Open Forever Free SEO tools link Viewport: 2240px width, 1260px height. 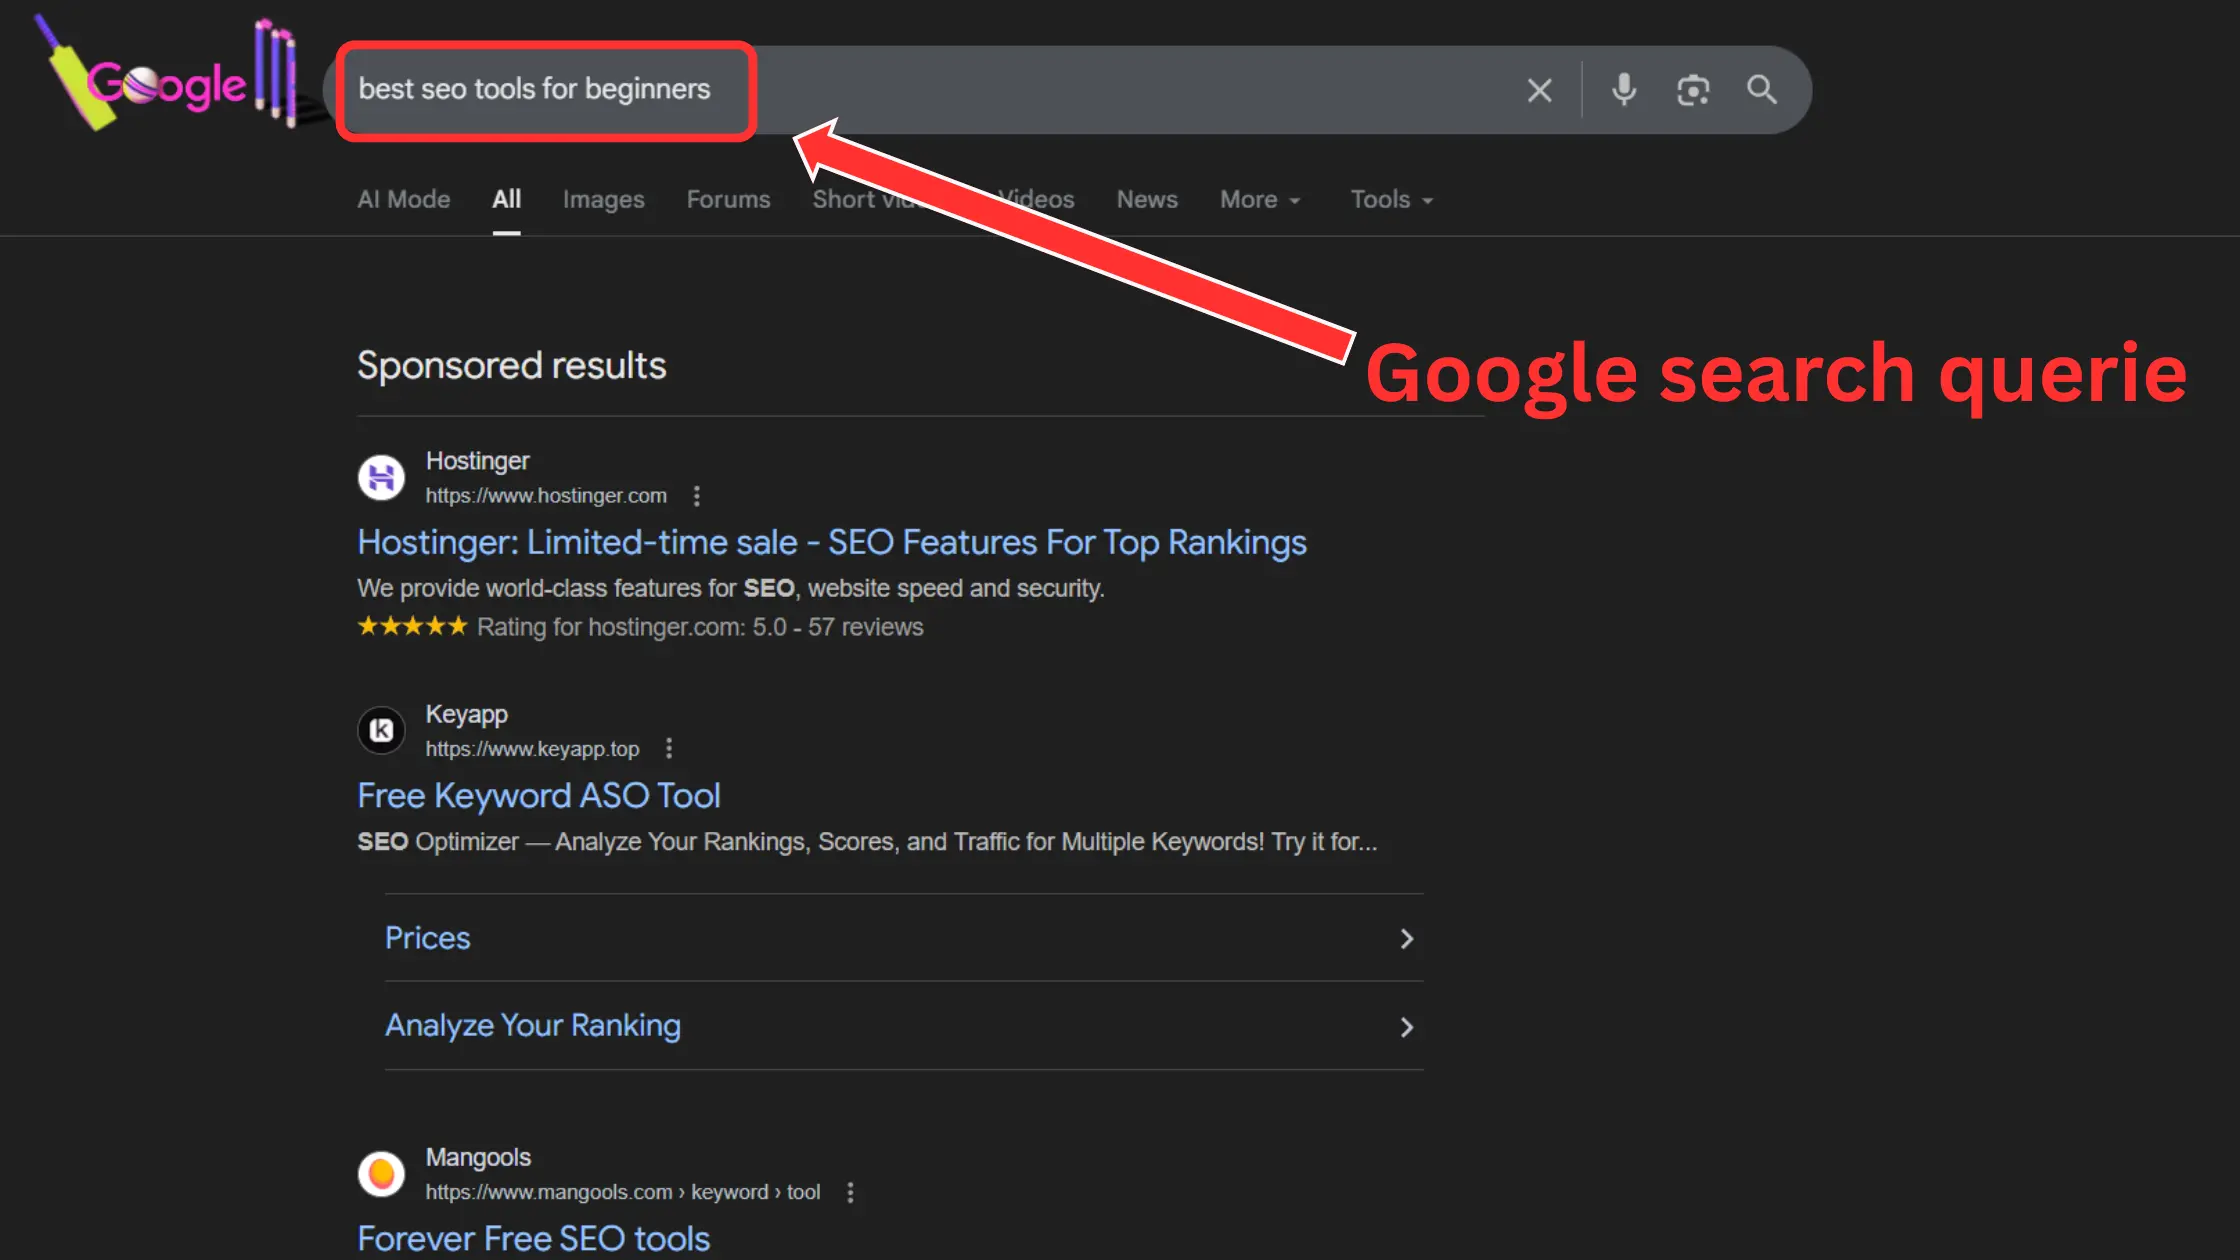(534, 1239)
